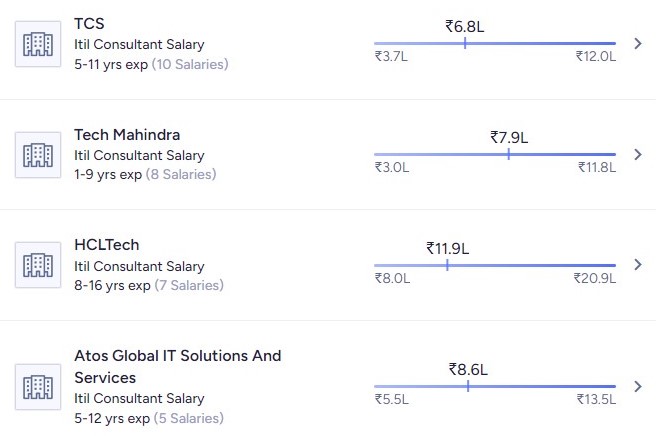The image size is (656, 436).
Task: Click the Tech Mahindra salary range bar
Action: [x=494, y=155]
